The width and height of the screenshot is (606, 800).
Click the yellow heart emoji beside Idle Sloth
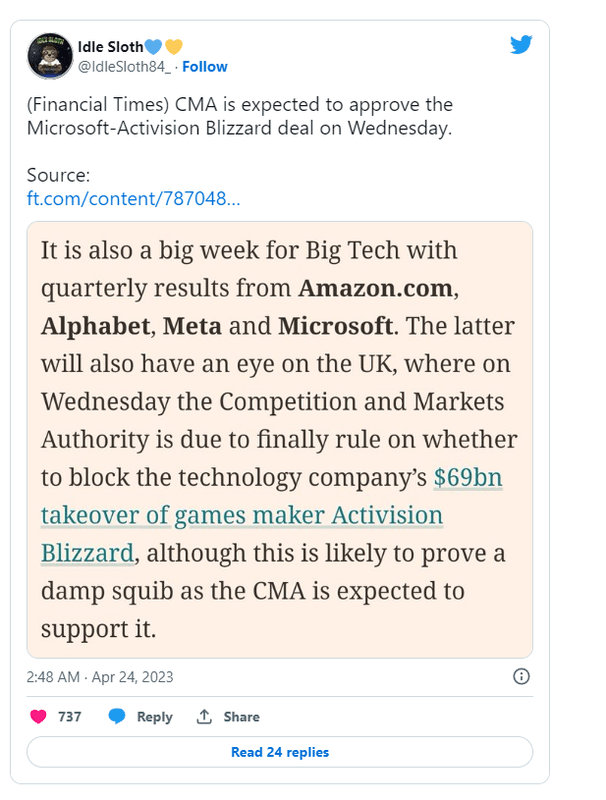pyautogui.click(x=174, y=46)
